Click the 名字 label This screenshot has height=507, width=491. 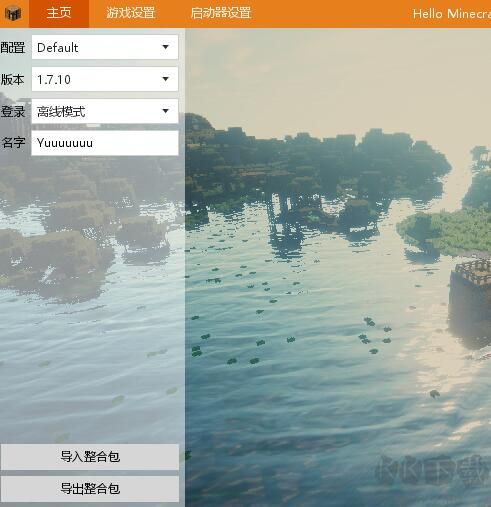point(13,143)
